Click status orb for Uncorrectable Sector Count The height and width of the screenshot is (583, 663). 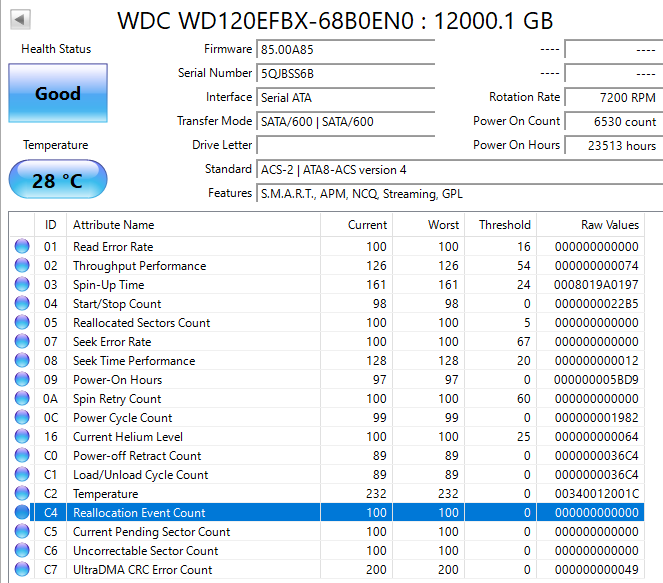click(22, 550)
